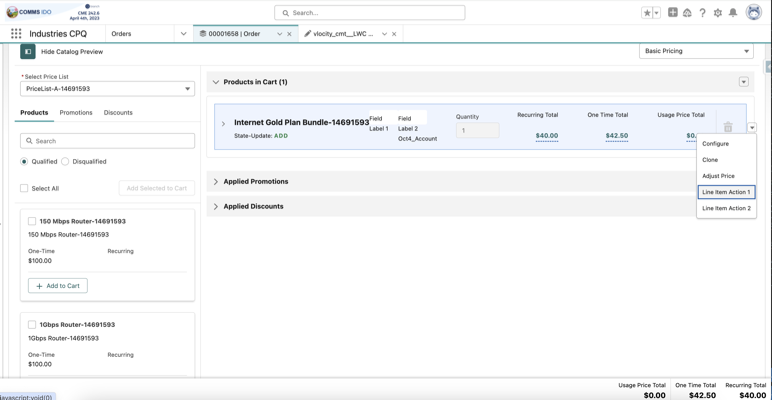Viewport: 772px width, 400px height.
Task: Click the $40.00 Recurring Total link
Action: coord(547,135)
